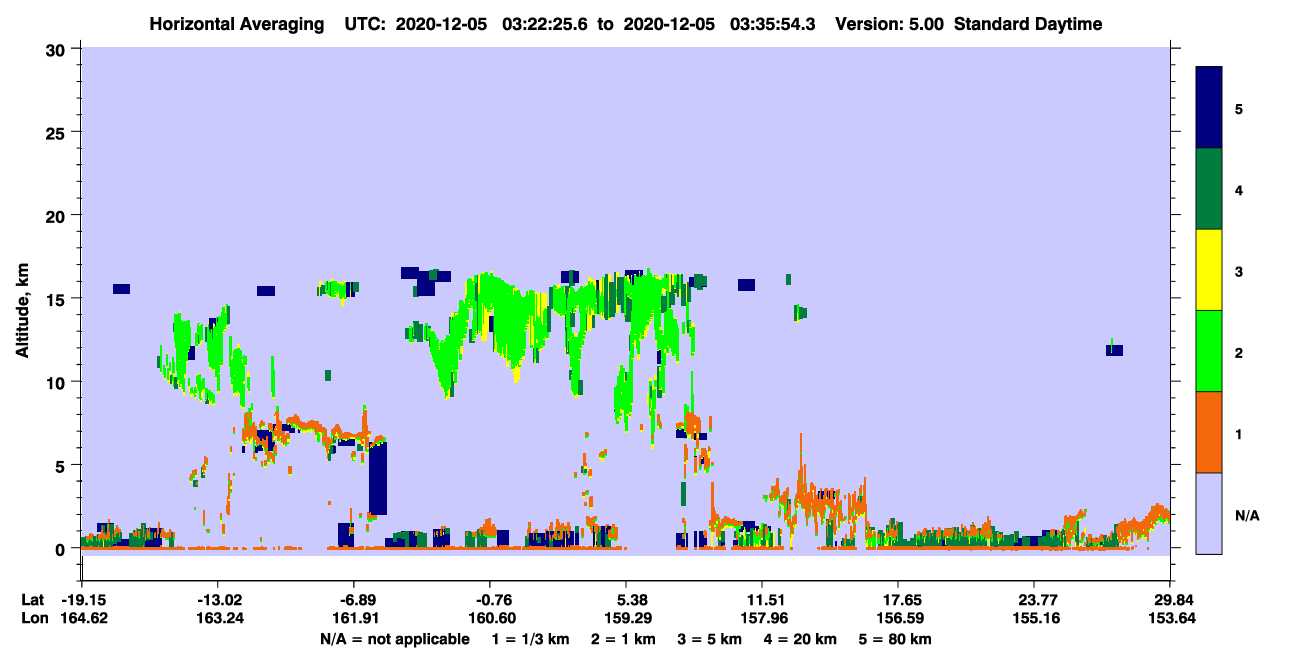Click the 'Lat' row label
This screenshot has width=1300, height=667.
[x=32, y=600]
